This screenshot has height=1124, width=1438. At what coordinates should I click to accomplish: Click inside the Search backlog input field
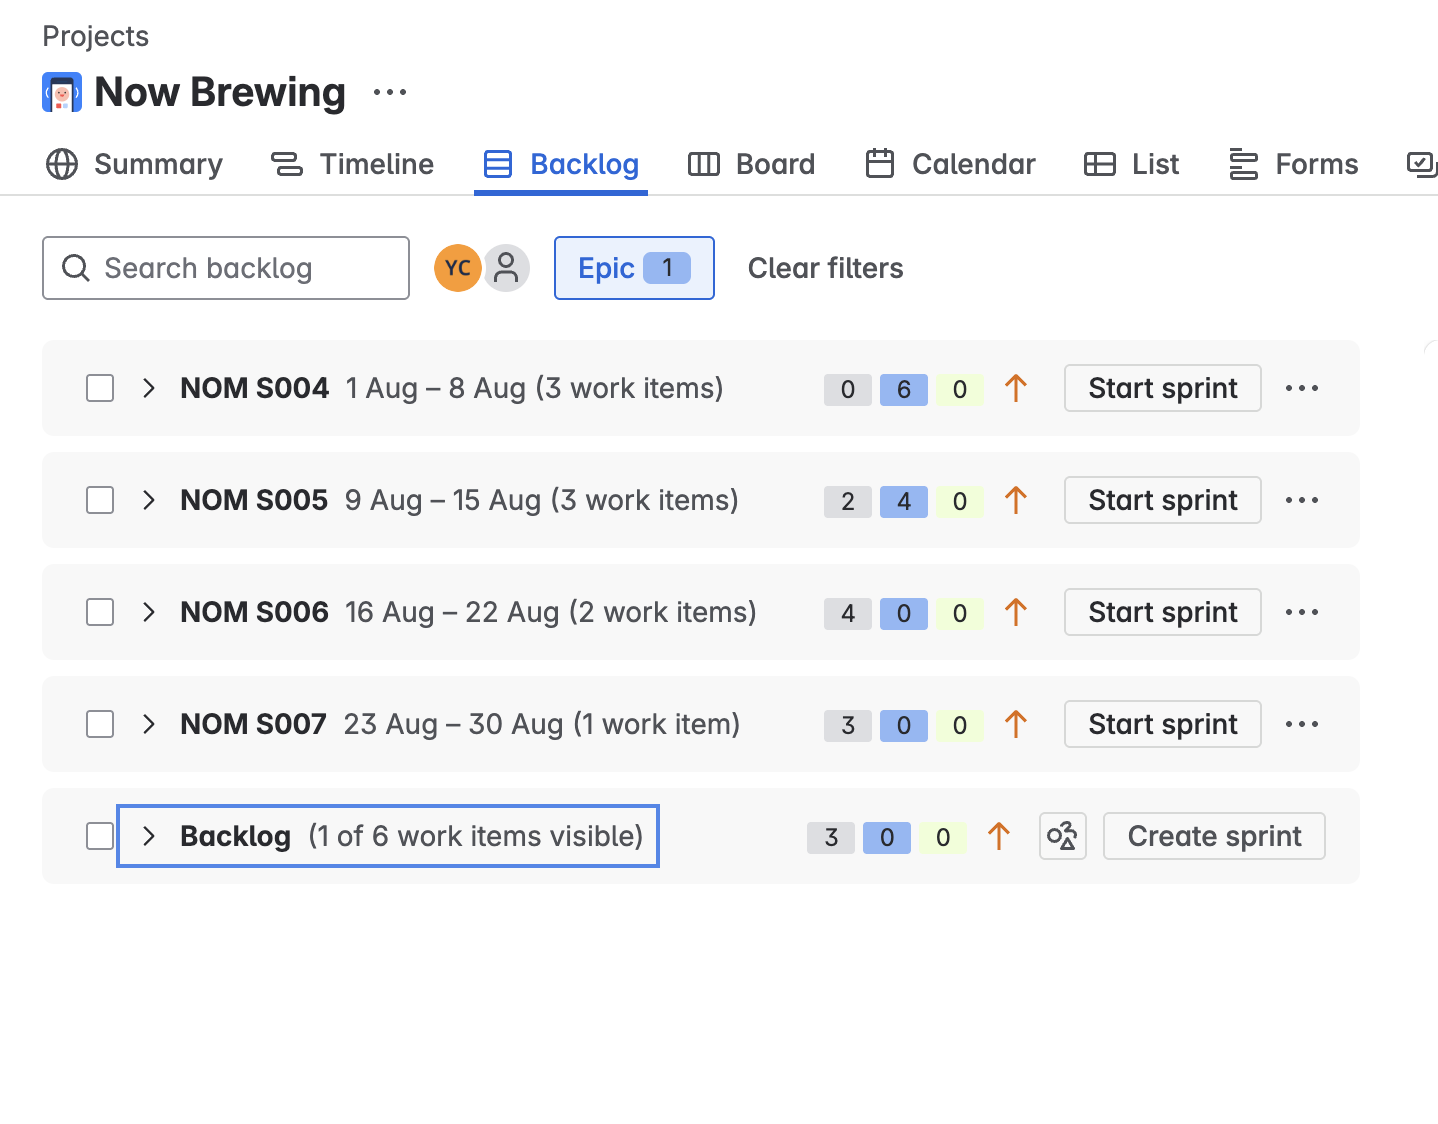pos(230,268)
